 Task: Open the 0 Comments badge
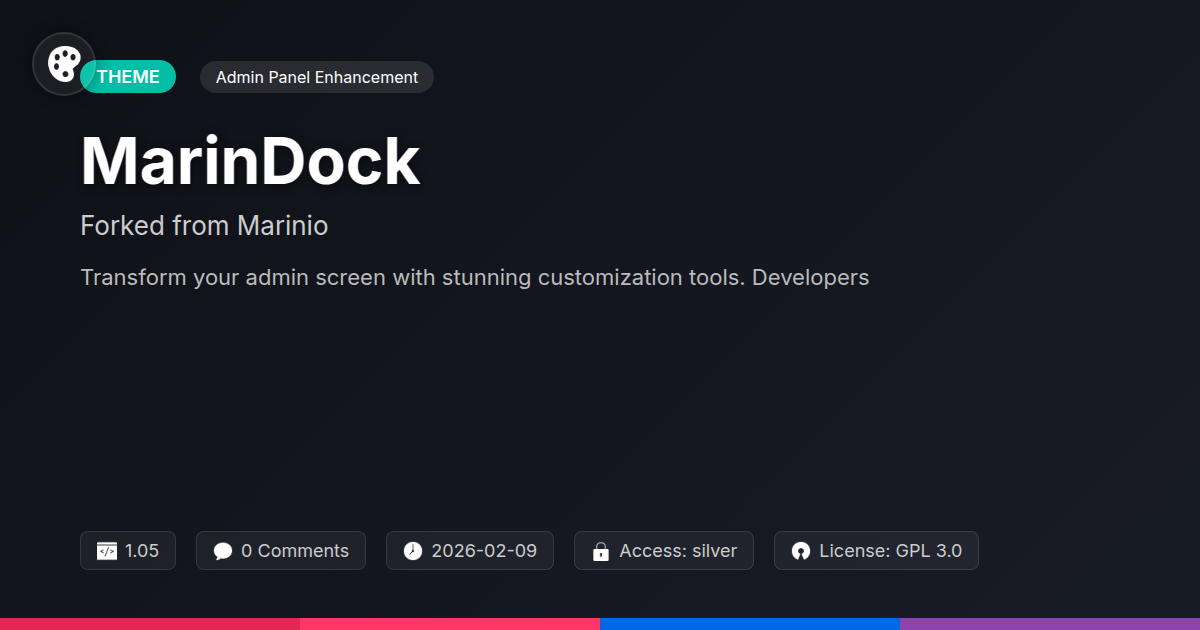[281, 551]
